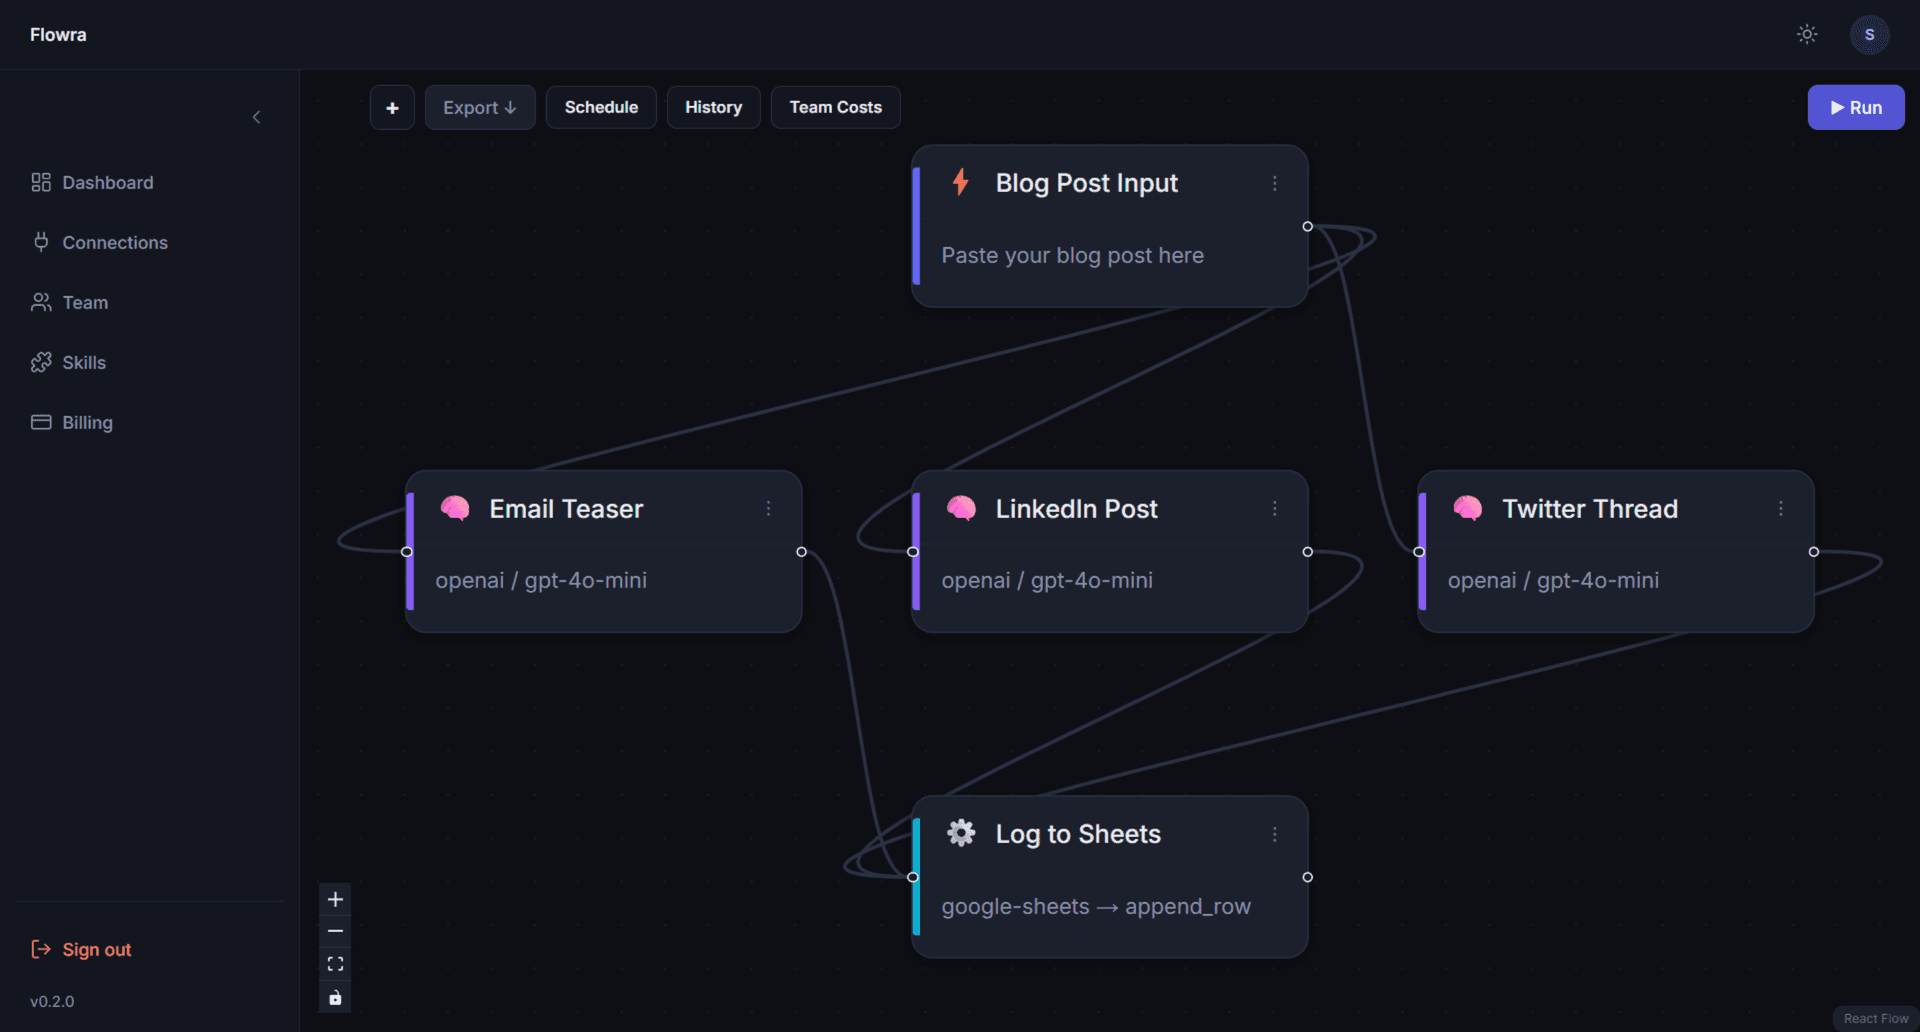The image size is (1920, 1032).
Task: Click the gear icon on Log to Sheets node
Action: [960, 833]
